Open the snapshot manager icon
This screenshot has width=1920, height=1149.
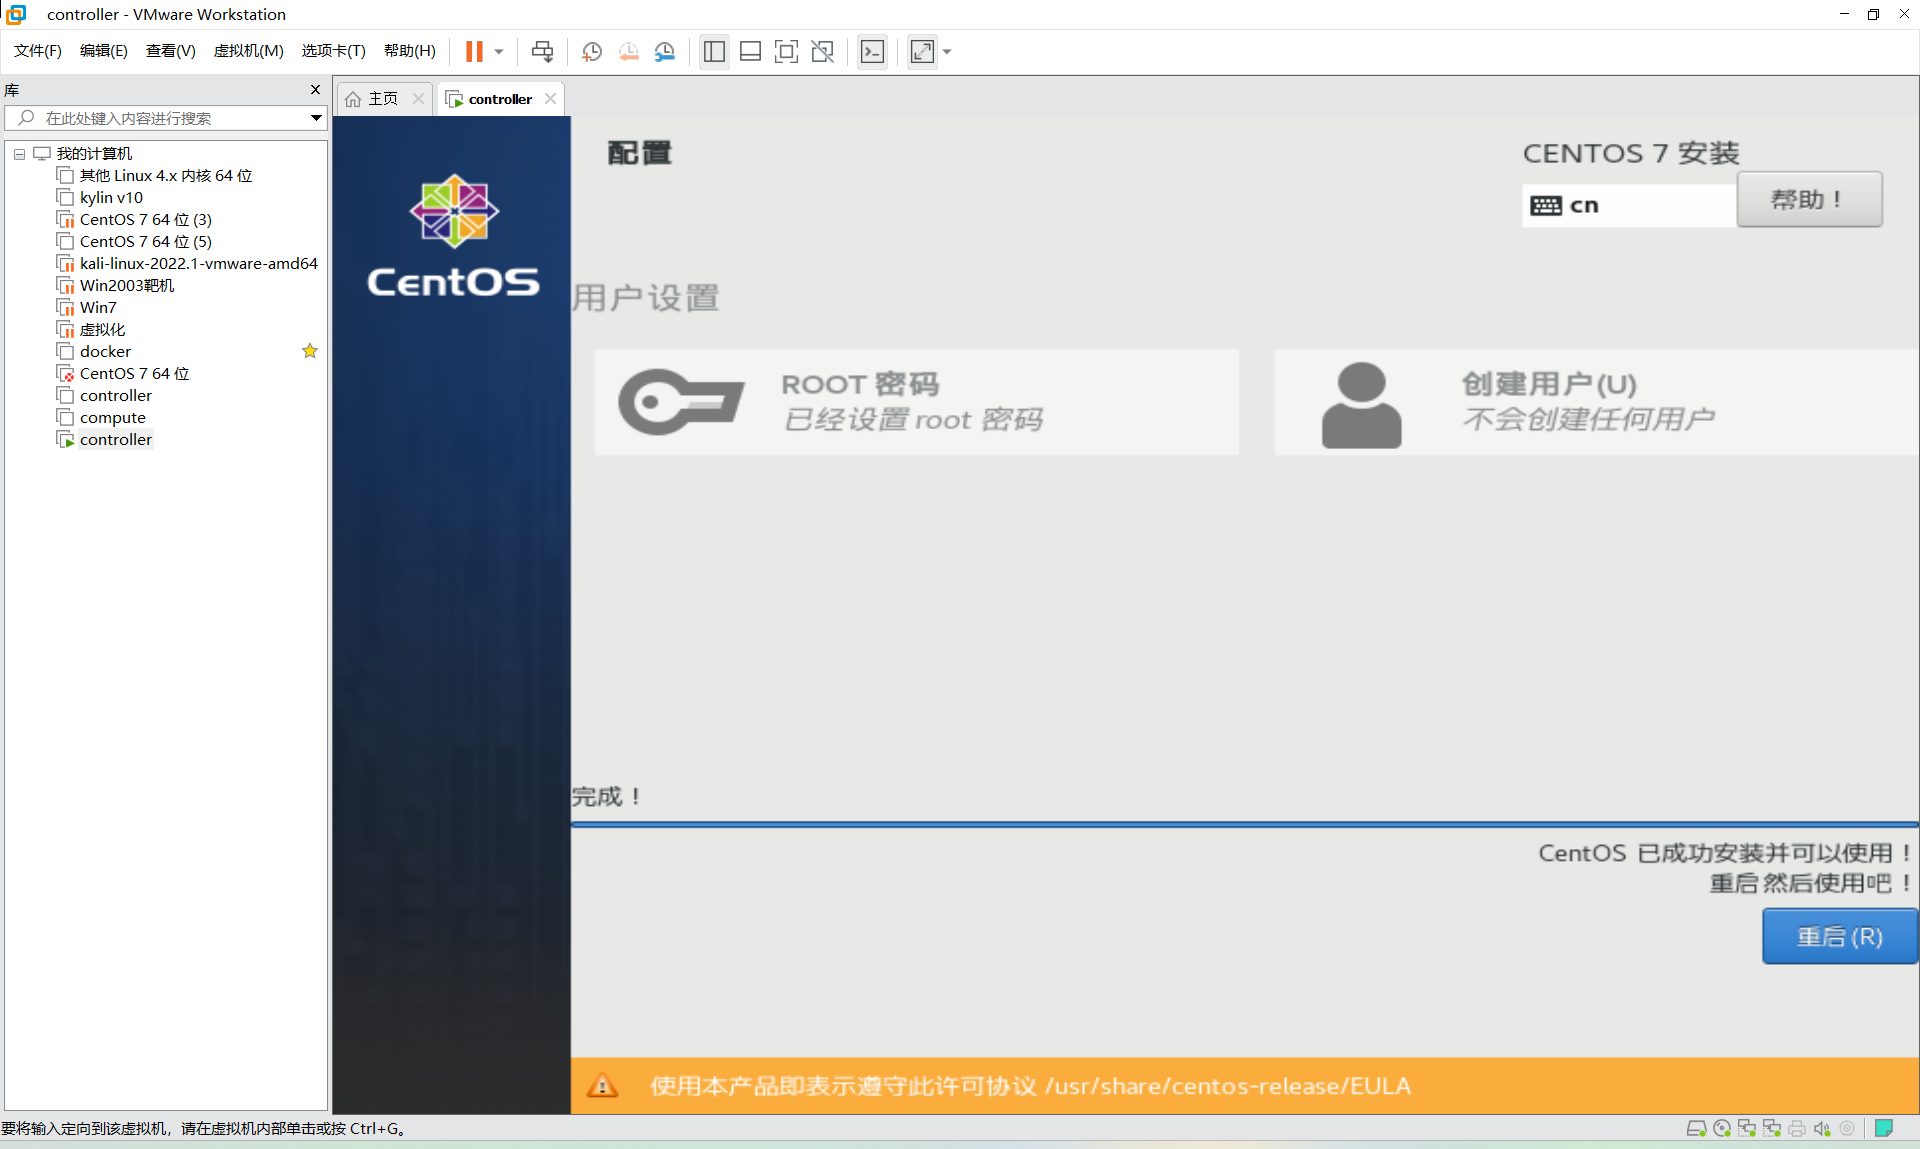tap(665, 52)
